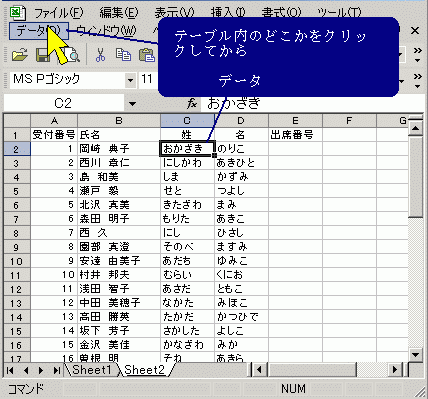Click the vertical scrollbar down arrow
Viewport: 428px width, 399px height.
(415, 354)
